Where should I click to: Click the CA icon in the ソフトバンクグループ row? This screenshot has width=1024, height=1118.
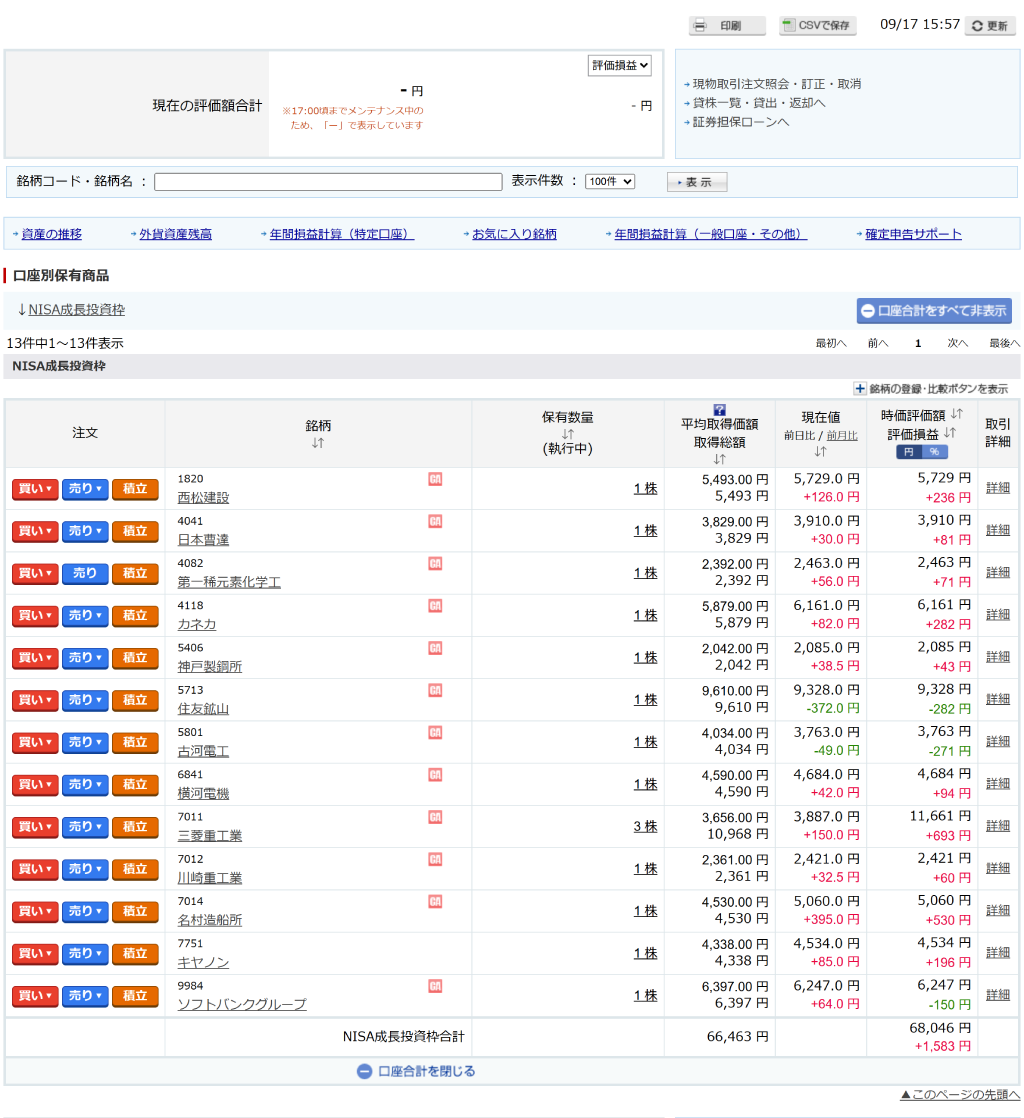pos(435,986)
